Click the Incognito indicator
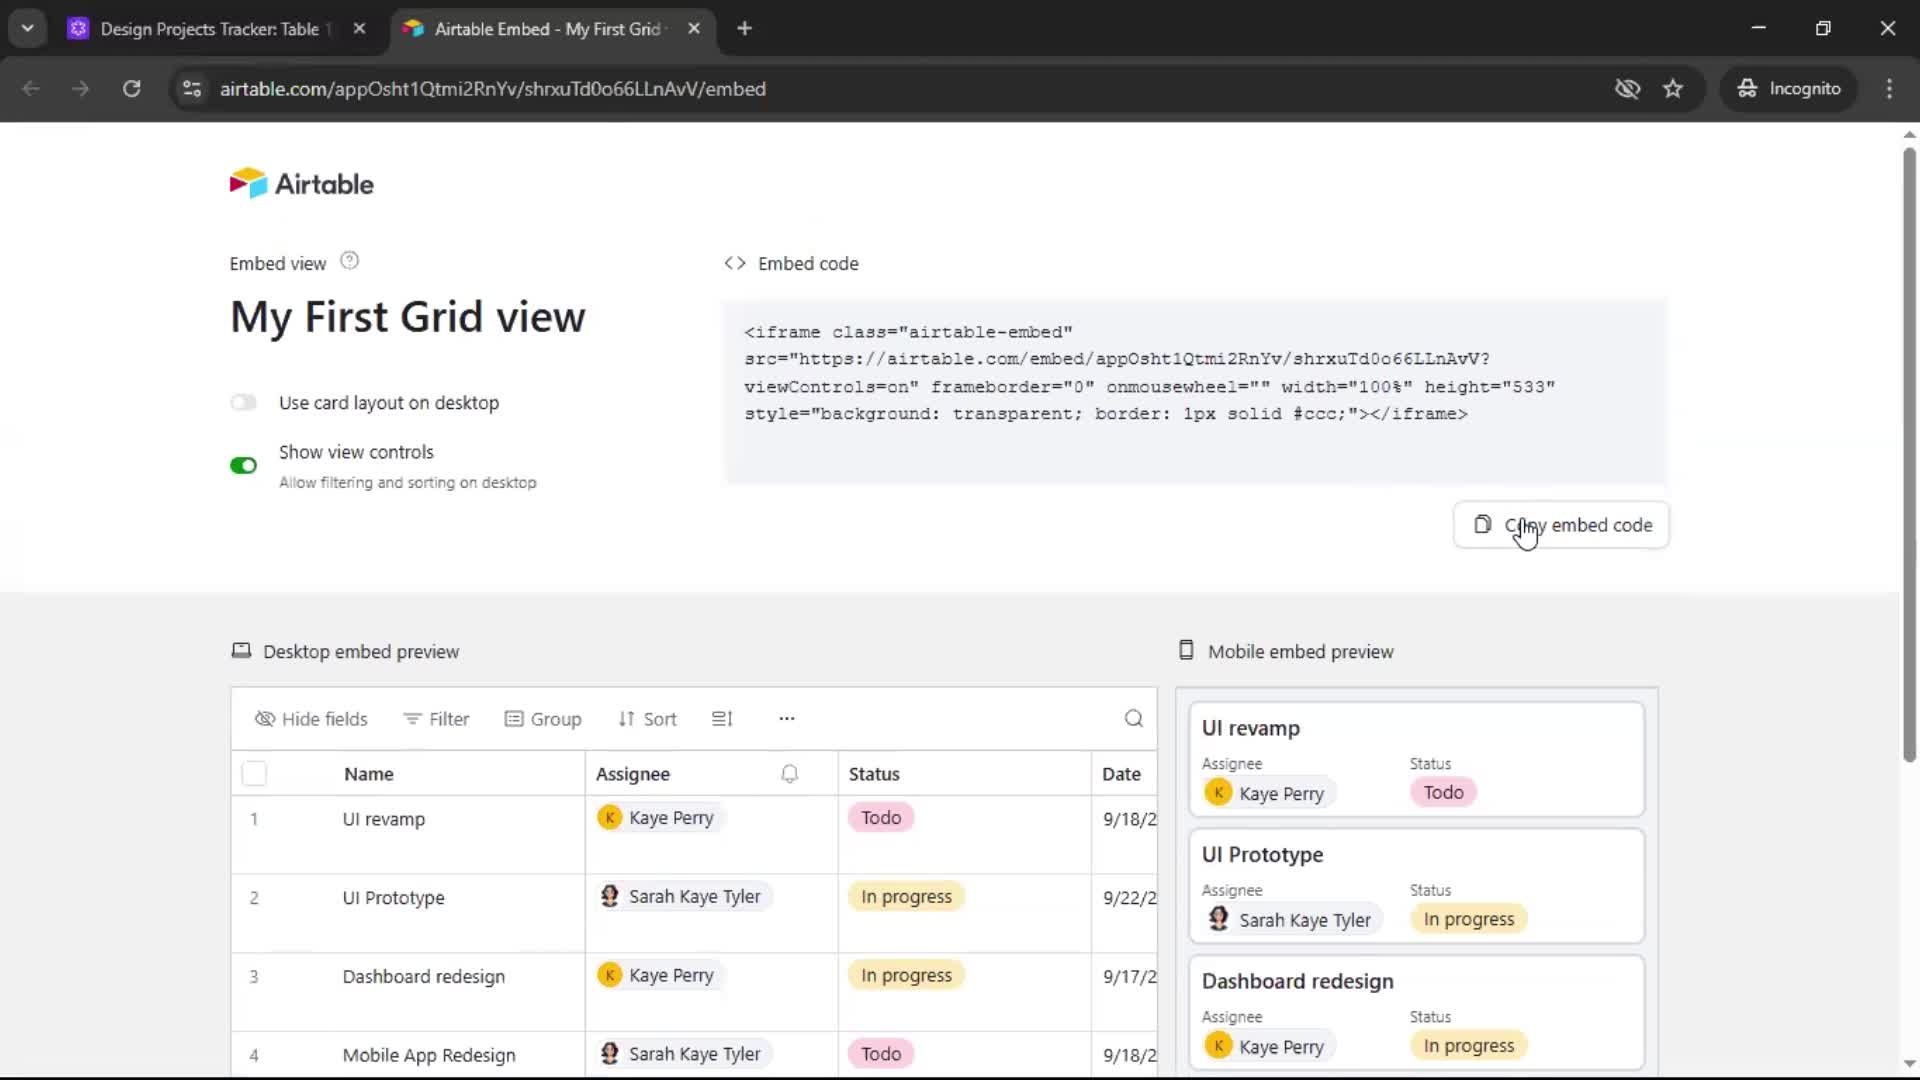This screenshot has height=1080, width=1920. click(1789, 89)
